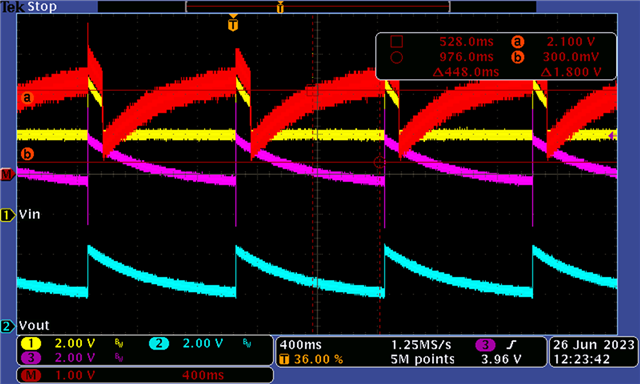Click the record view bar at top
Viewport: 640px width, 384px height.
pyautogui.click(x=317, y=7)
